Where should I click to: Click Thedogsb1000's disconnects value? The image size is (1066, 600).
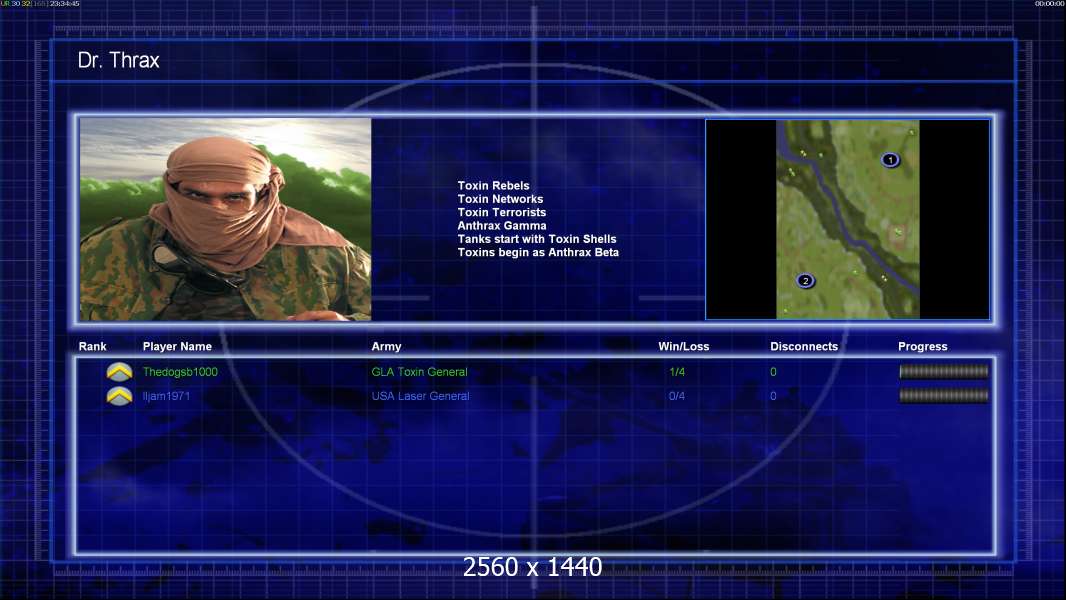tap(773, 372)
